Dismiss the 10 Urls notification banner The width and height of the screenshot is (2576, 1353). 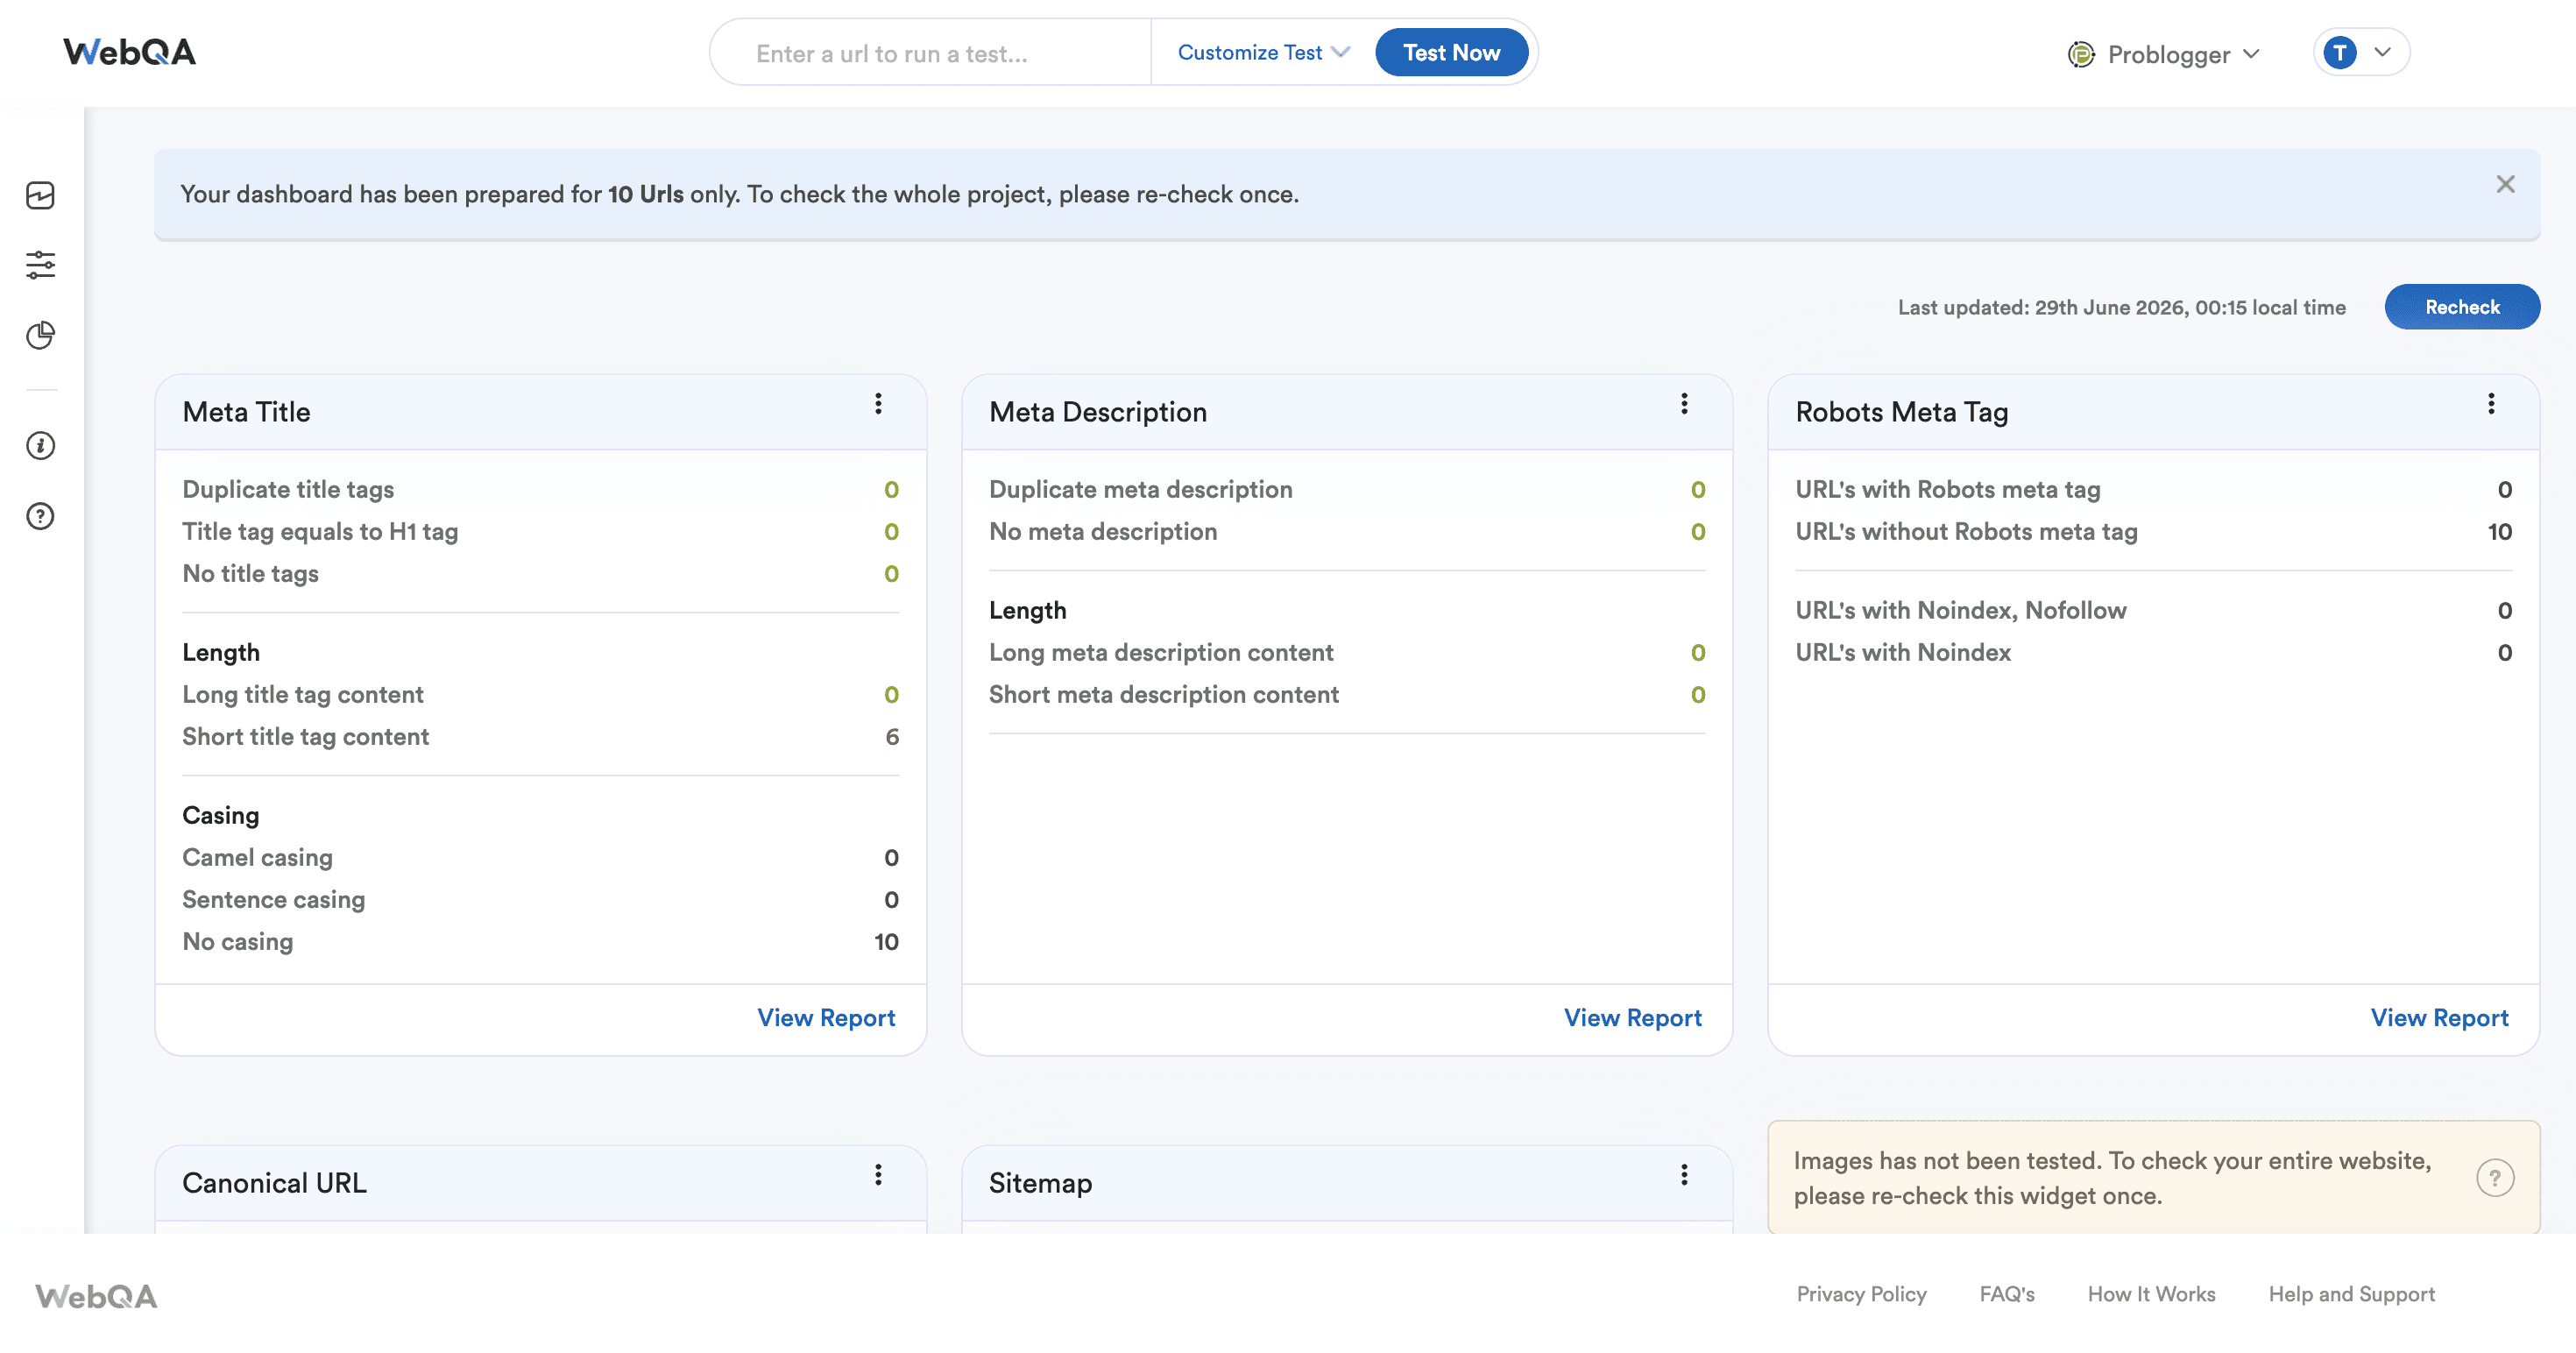click(x=2505, y=184)
